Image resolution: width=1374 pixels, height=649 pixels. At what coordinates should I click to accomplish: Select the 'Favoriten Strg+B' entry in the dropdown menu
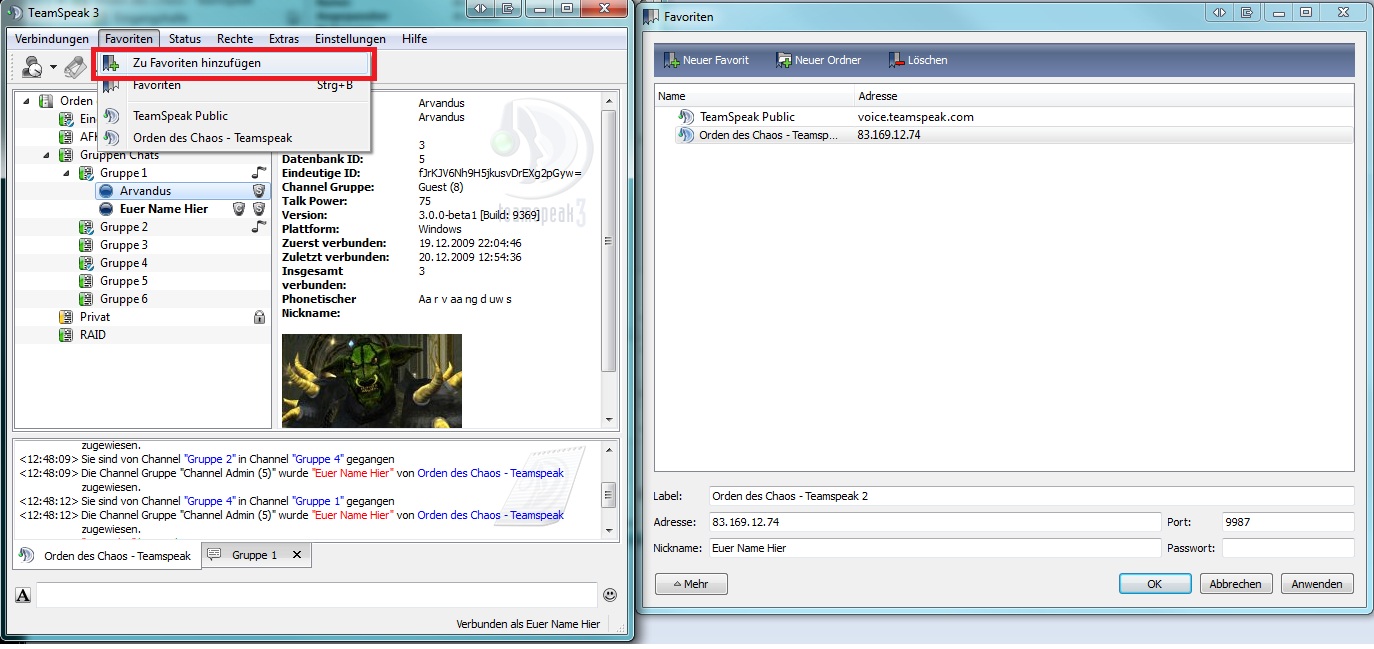click(234, 86)
